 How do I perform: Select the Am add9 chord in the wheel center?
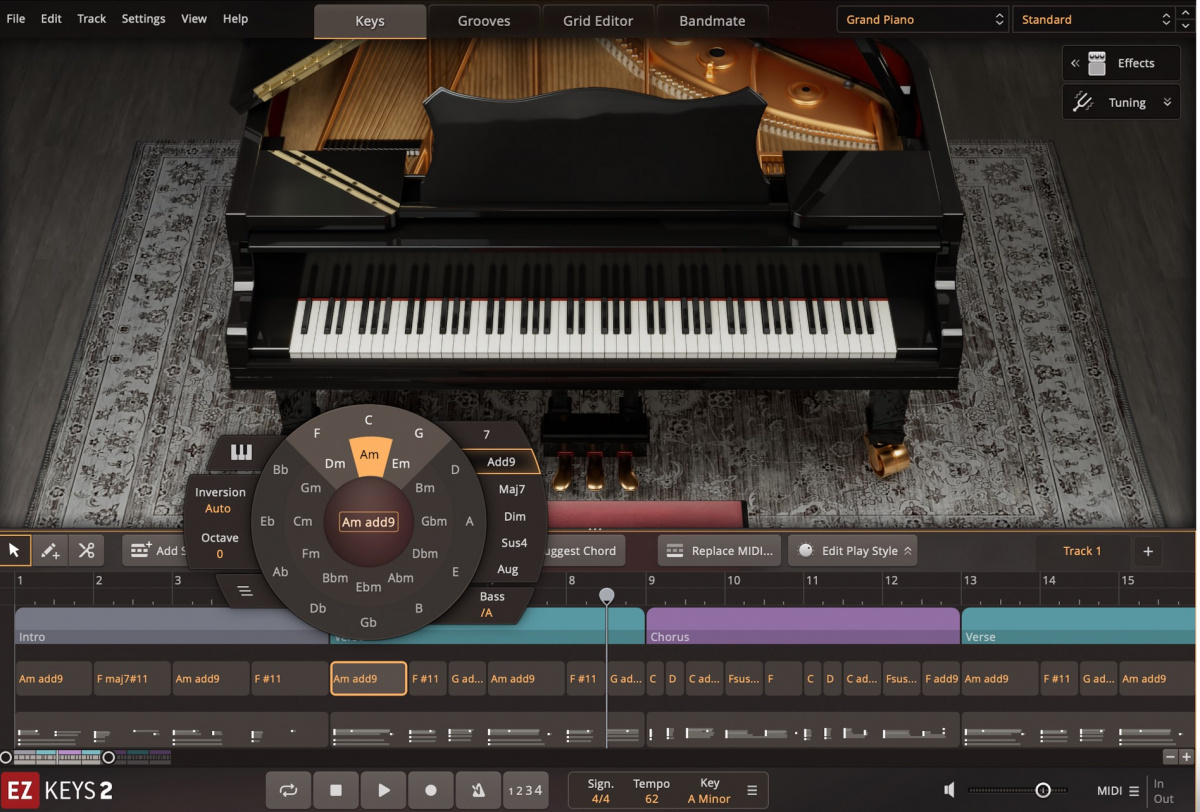coord(368,521)
